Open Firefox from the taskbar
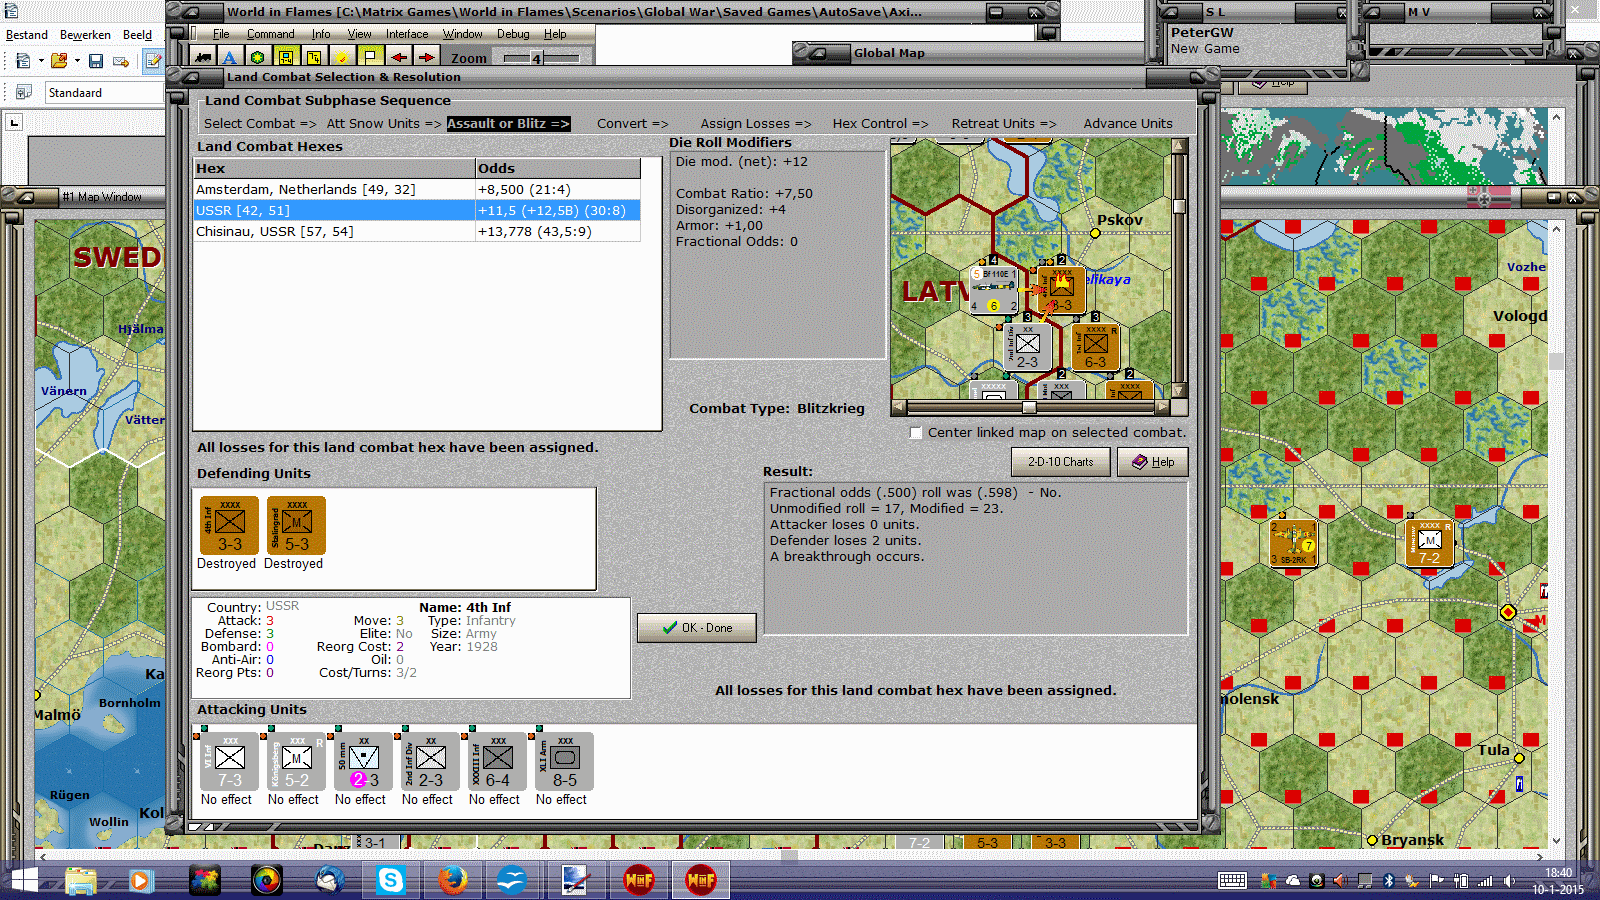The height and width of the screenshot is (900, 1600). (x=452, y=880)
